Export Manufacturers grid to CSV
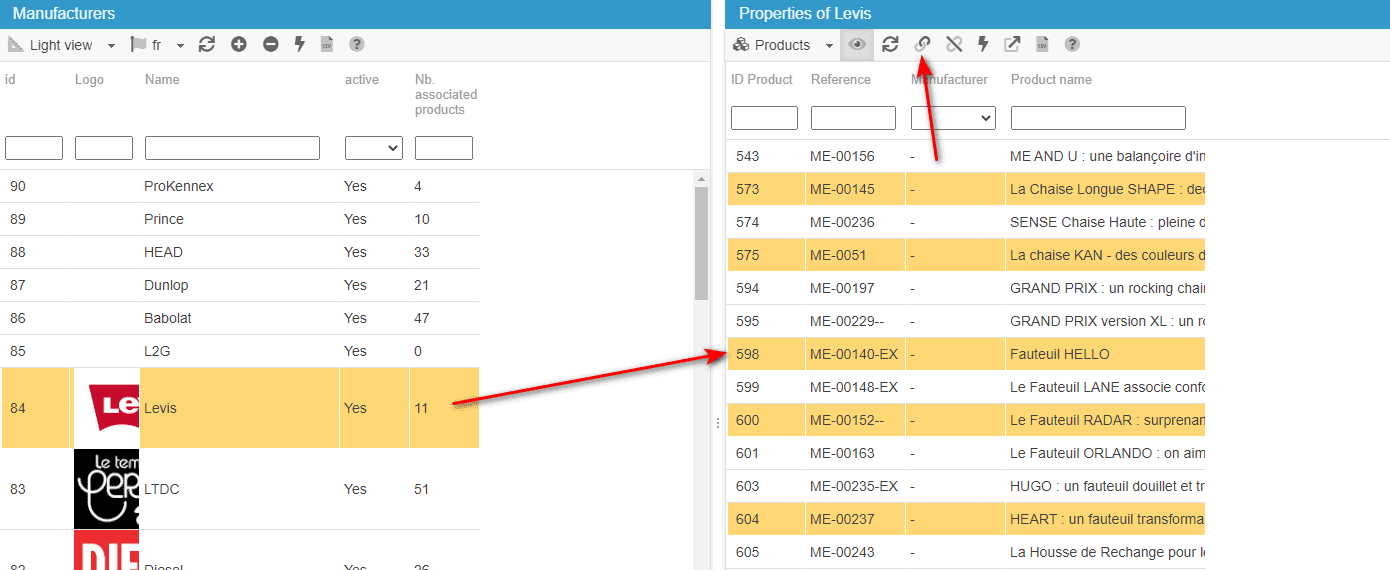Screen dimensions: 1390x570 coord(327,44)
